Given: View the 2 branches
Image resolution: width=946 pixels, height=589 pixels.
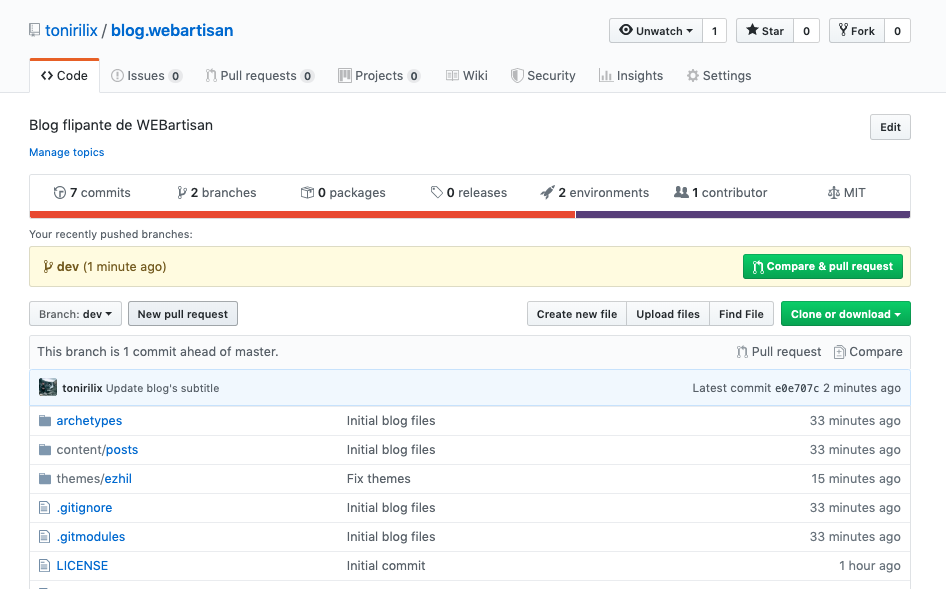Looking at the screenshot, I should click(x=216, y=193).
